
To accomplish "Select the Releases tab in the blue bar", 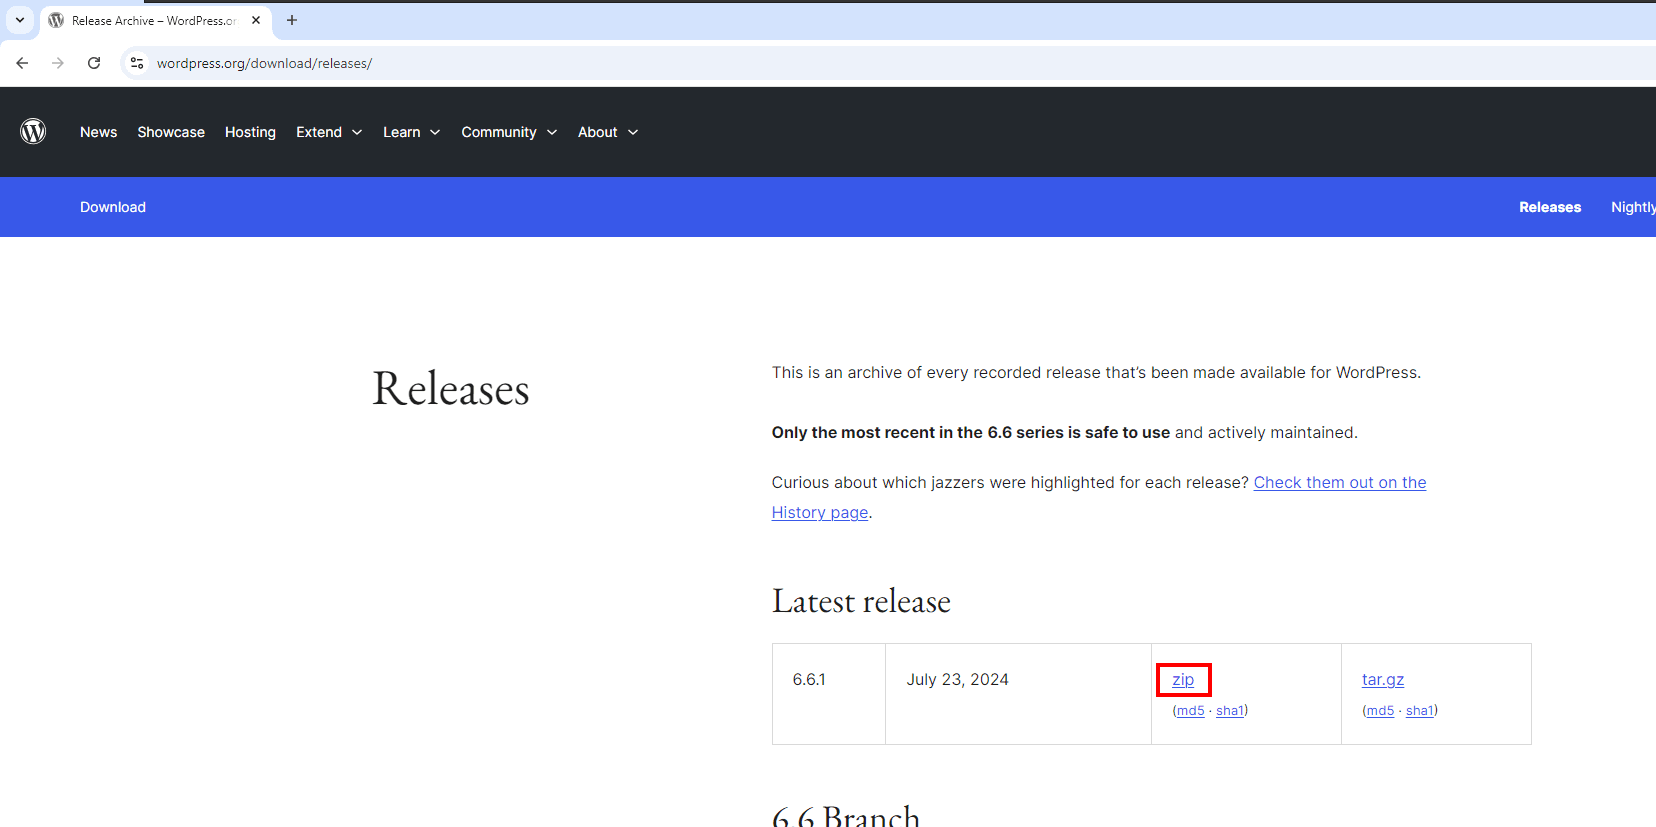I will click(1550, 207).
